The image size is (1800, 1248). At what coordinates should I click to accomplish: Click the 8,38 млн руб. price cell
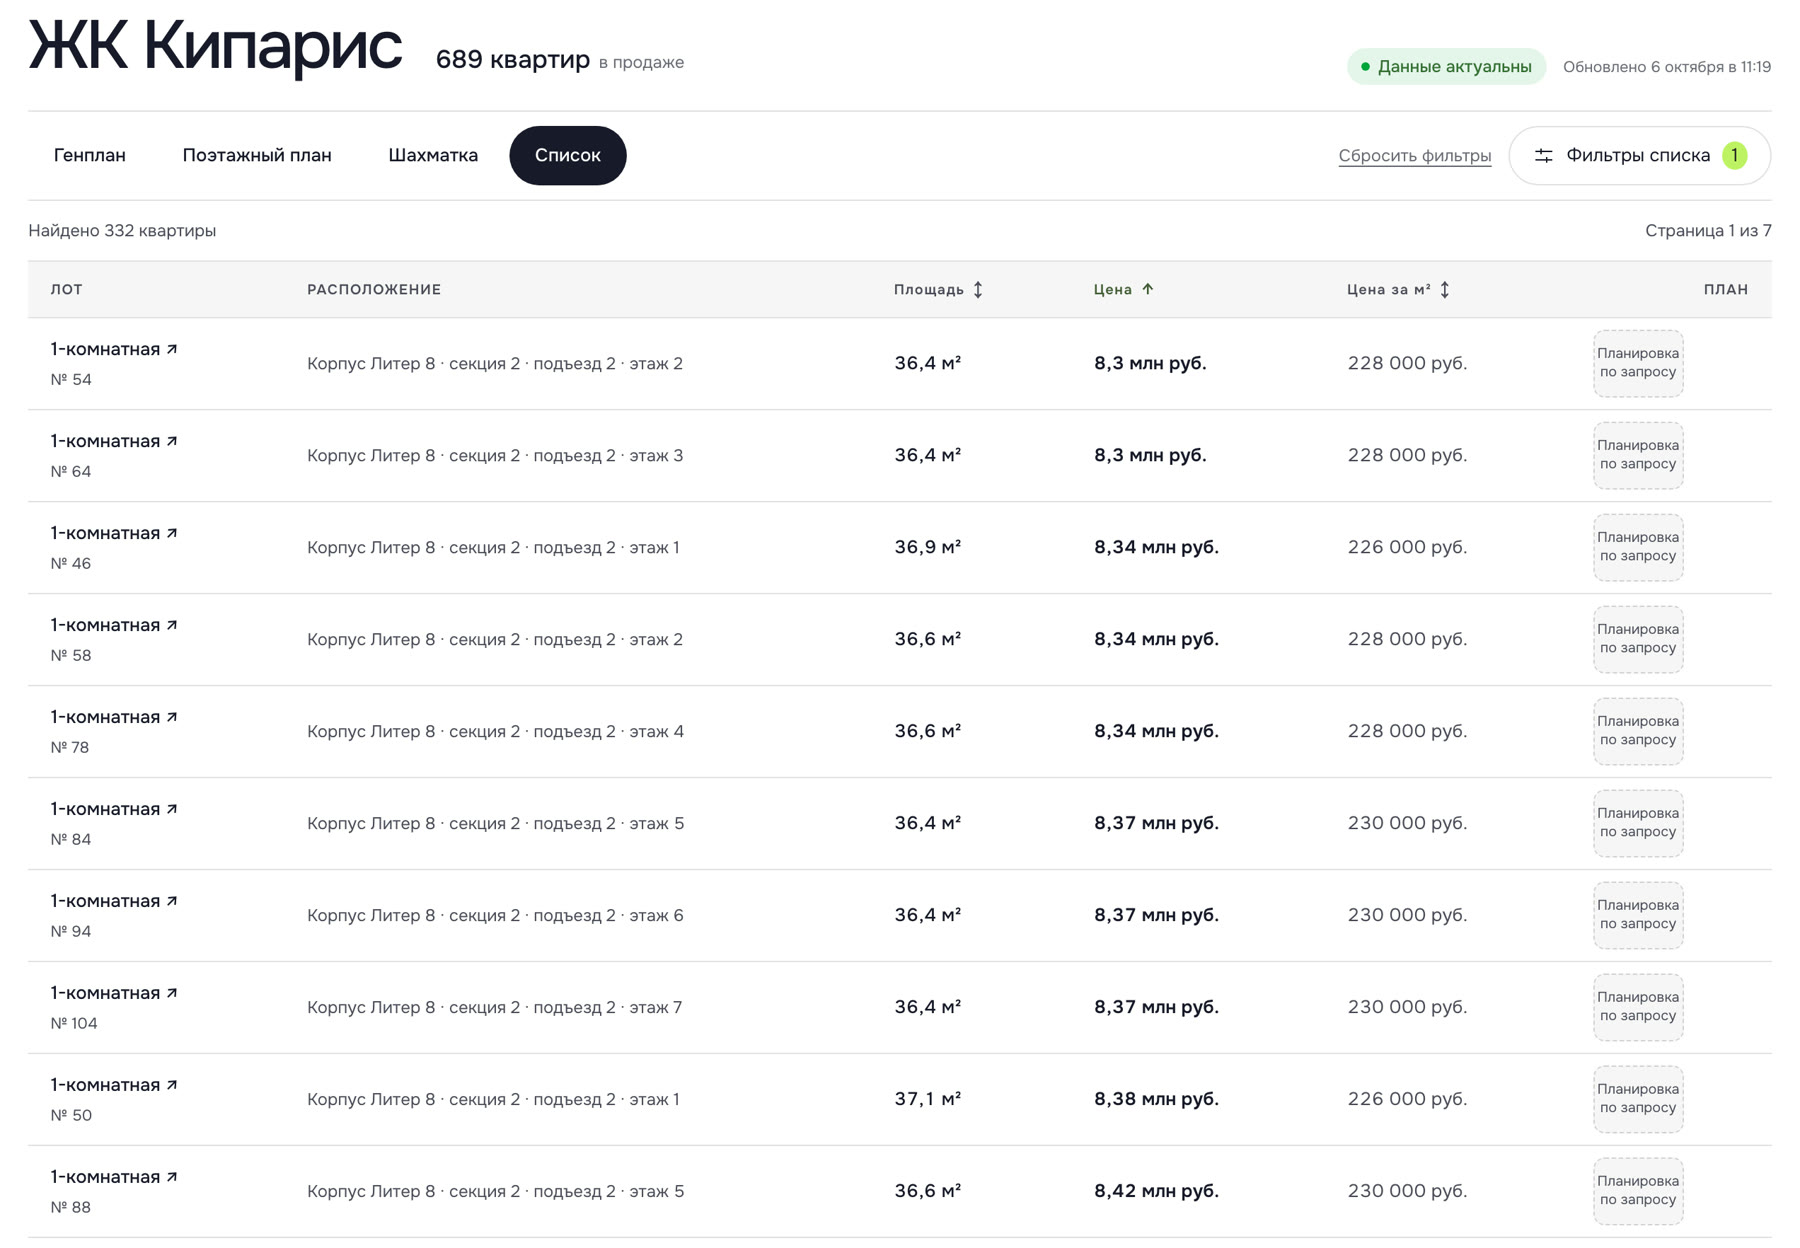coord(1156,1099)
